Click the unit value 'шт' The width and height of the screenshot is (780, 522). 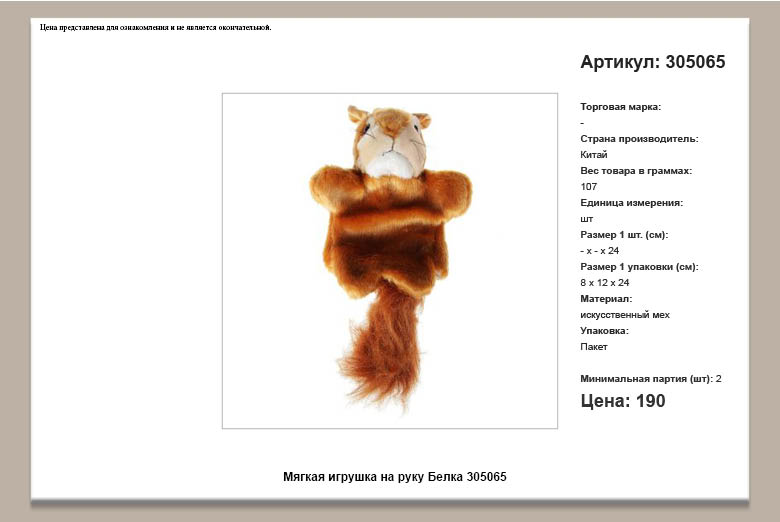[586, 219]
